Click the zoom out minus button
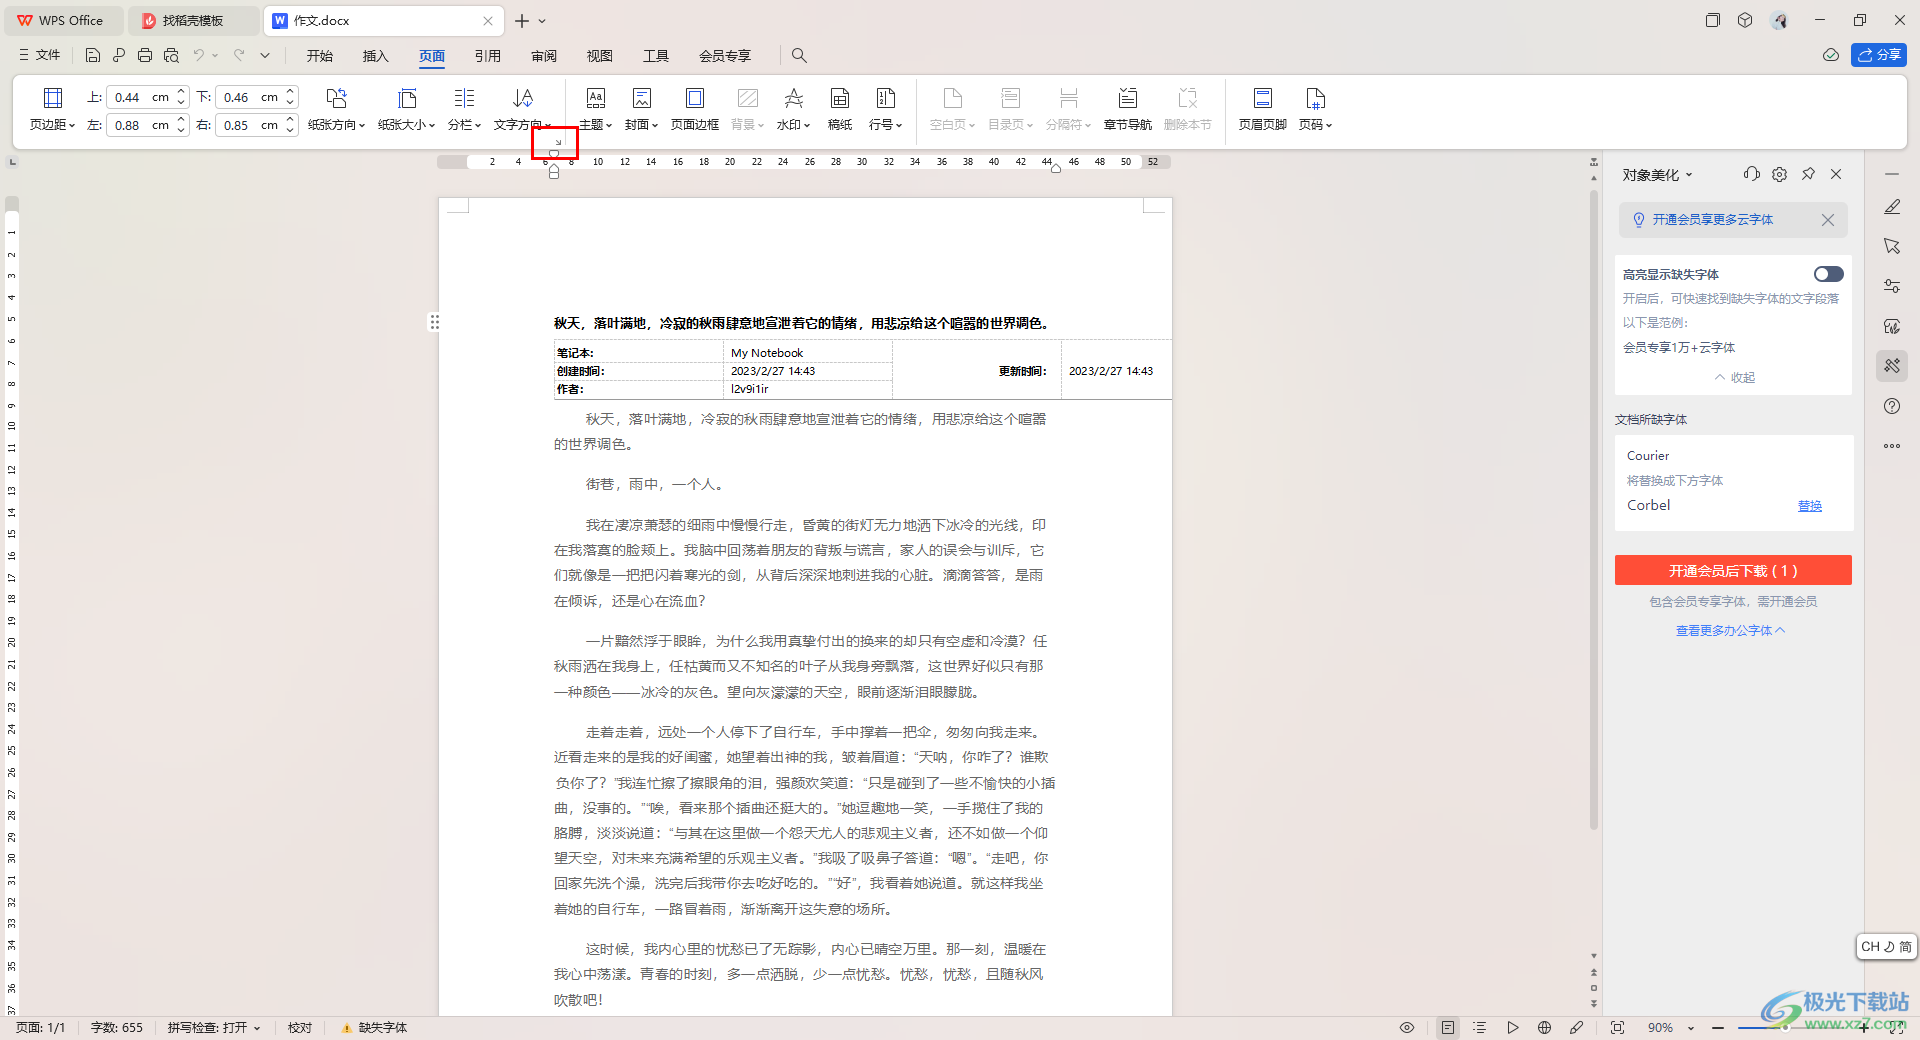 pos(1717,1027)
